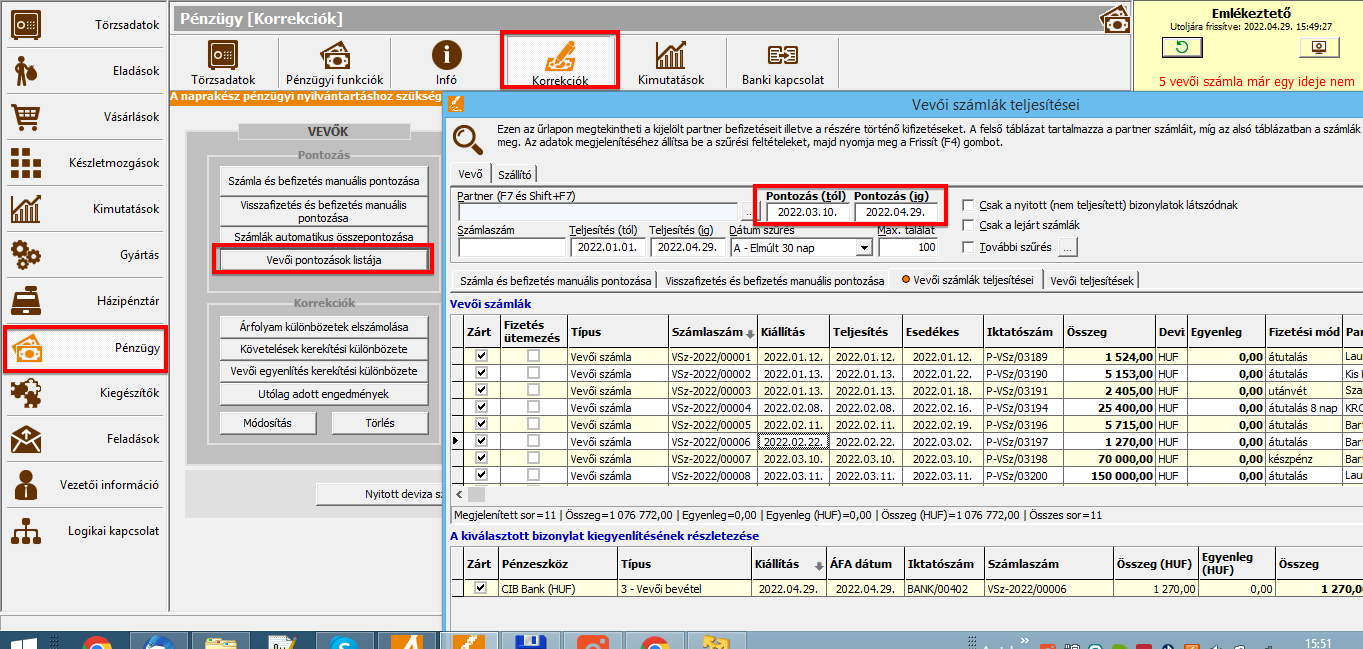Enable the Csak a lejárt számlák checkbox
This screenshot has height=649, width=1363.
[x=968, y=226]
